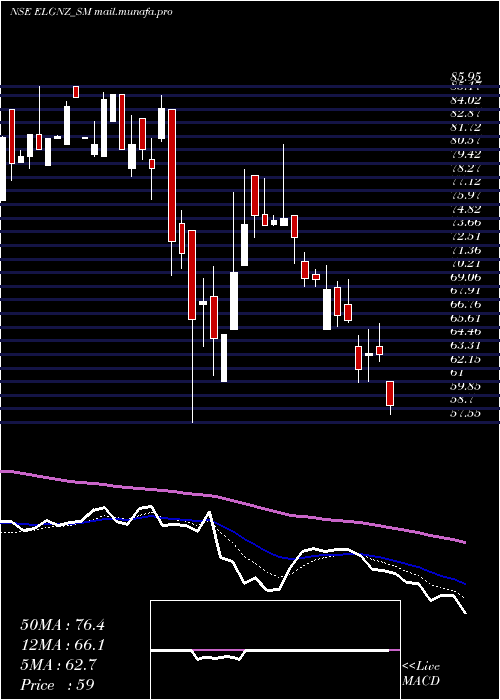This screenshot has height=700, width=500.
Task: Select the 85.95 price level label
Action: coord(465,79)
